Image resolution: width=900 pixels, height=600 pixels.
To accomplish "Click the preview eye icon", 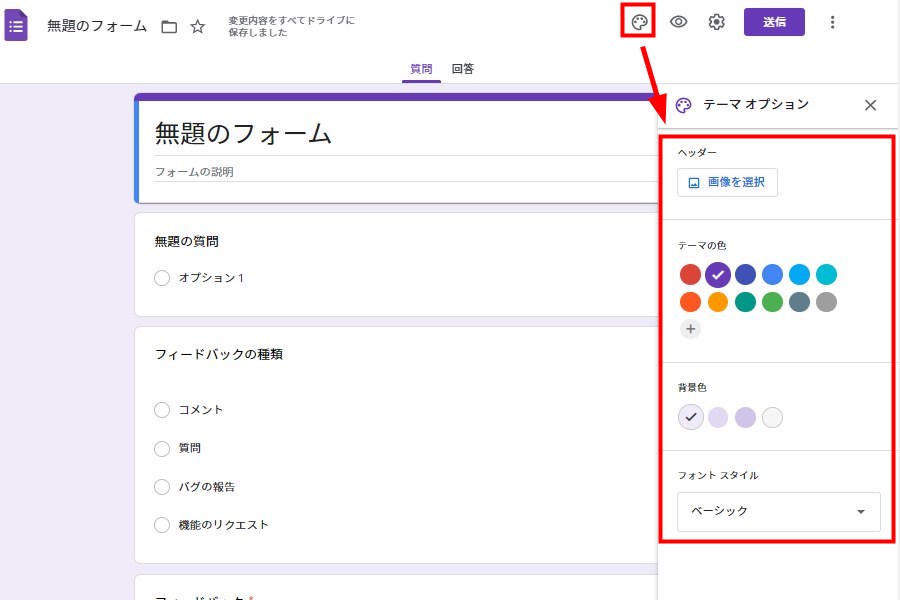I will [678, 22].
